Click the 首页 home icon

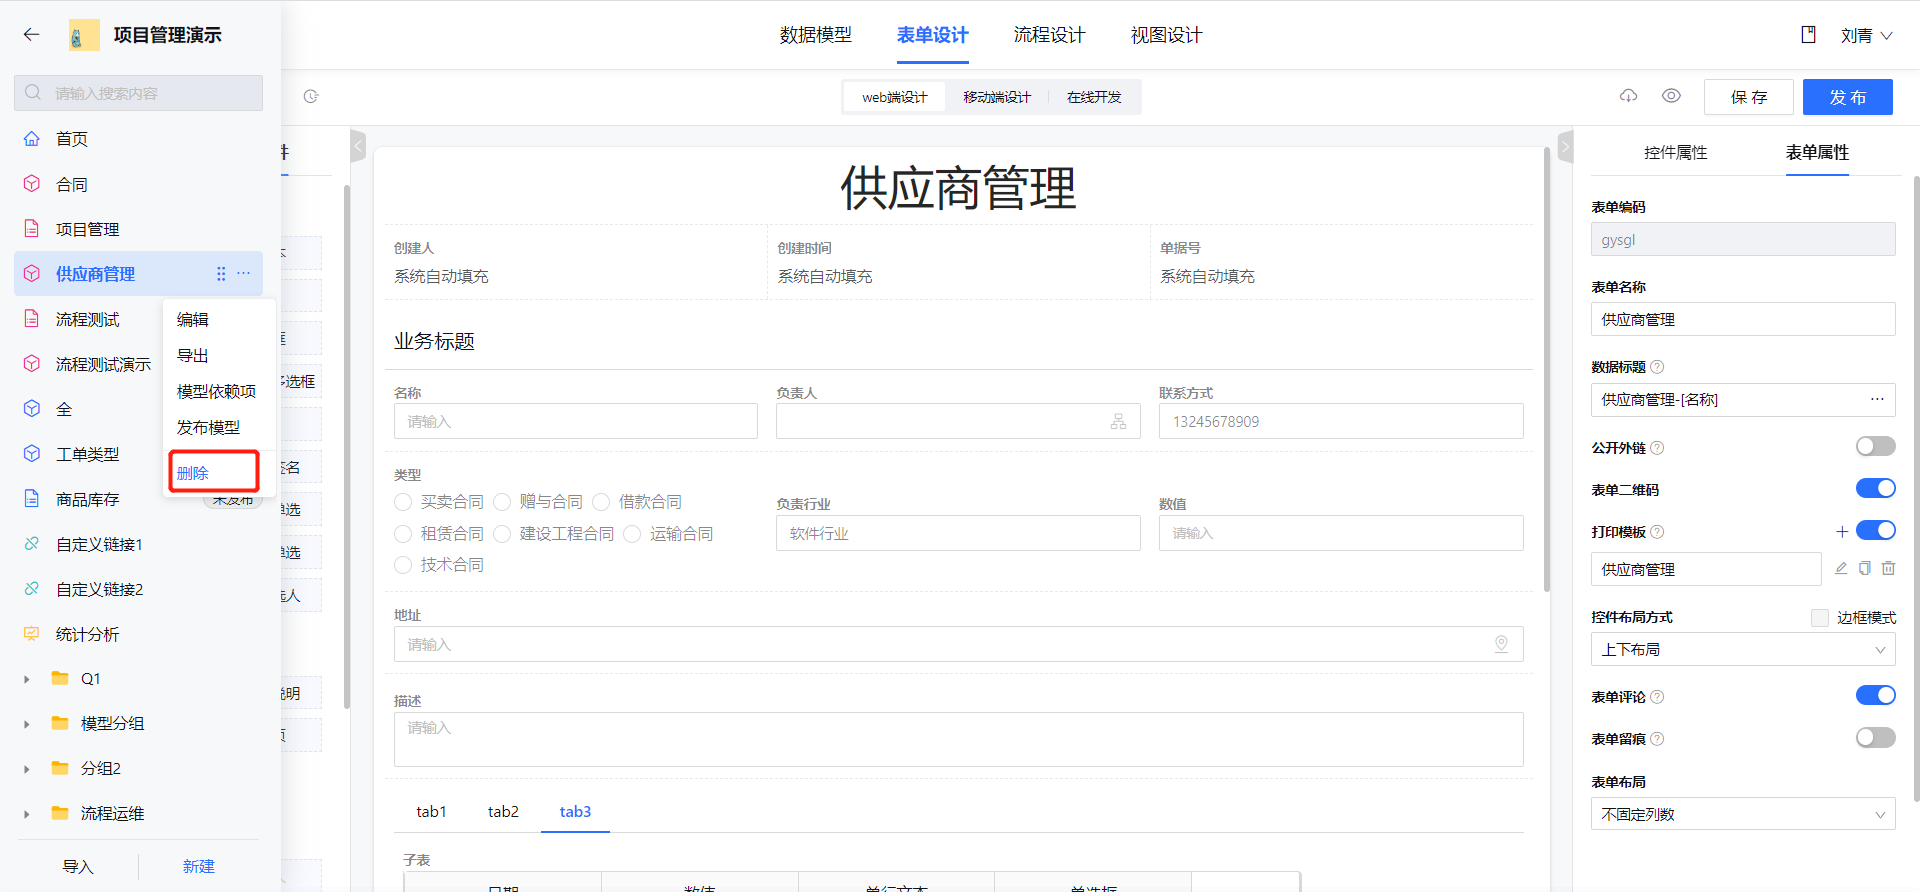tap(32, 139)
